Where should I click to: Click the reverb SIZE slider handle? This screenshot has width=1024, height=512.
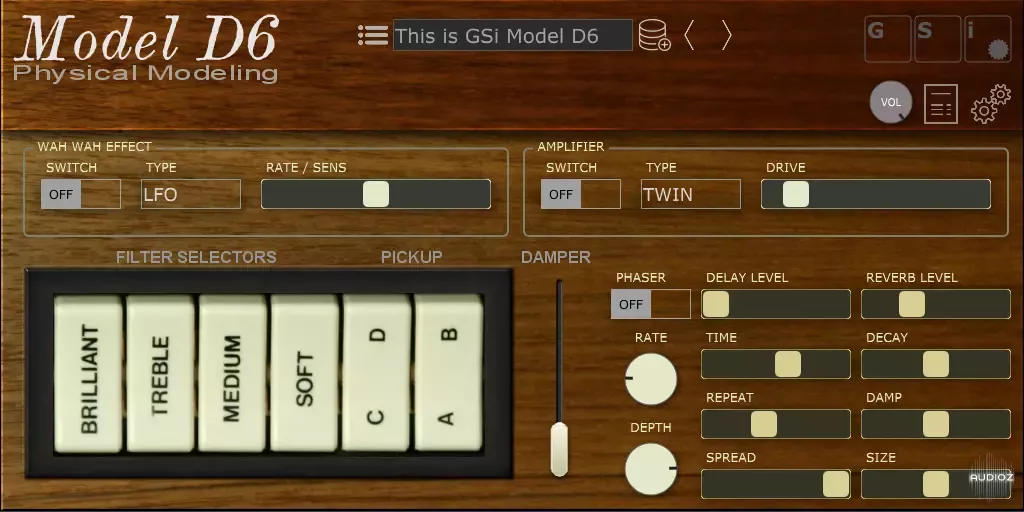tap(936, 484)
